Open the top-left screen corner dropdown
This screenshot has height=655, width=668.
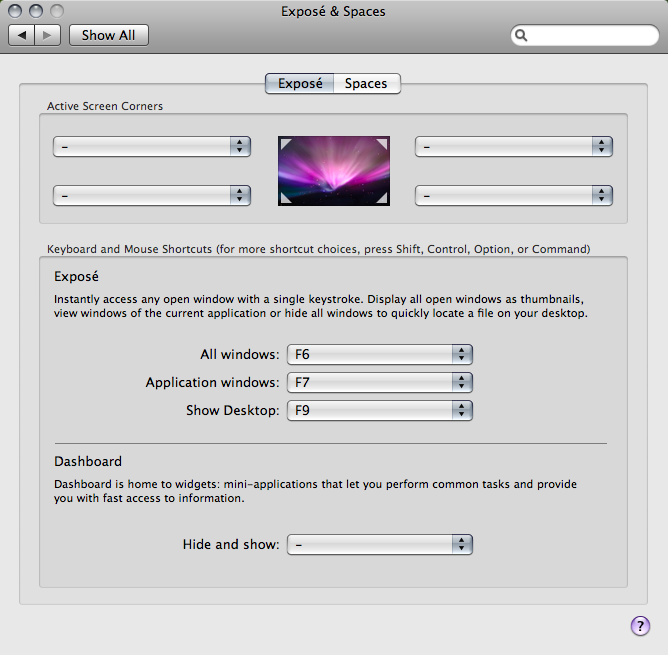(152, 147)
